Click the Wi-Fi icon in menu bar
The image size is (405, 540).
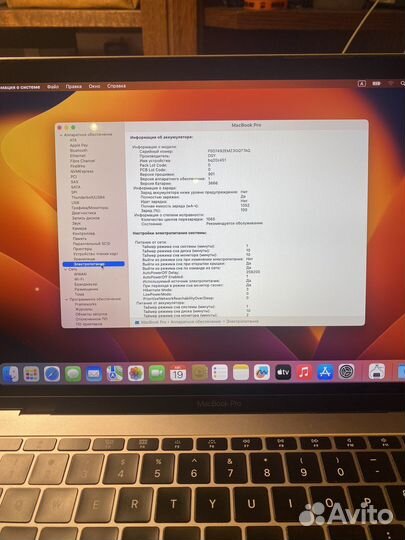[x=391, y=83]
